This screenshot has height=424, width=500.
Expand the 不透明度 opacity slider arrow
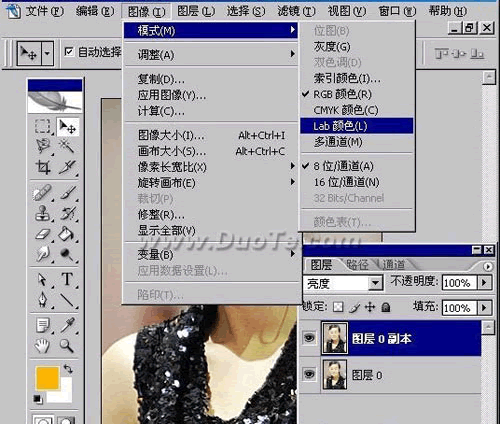pos(484,283)
